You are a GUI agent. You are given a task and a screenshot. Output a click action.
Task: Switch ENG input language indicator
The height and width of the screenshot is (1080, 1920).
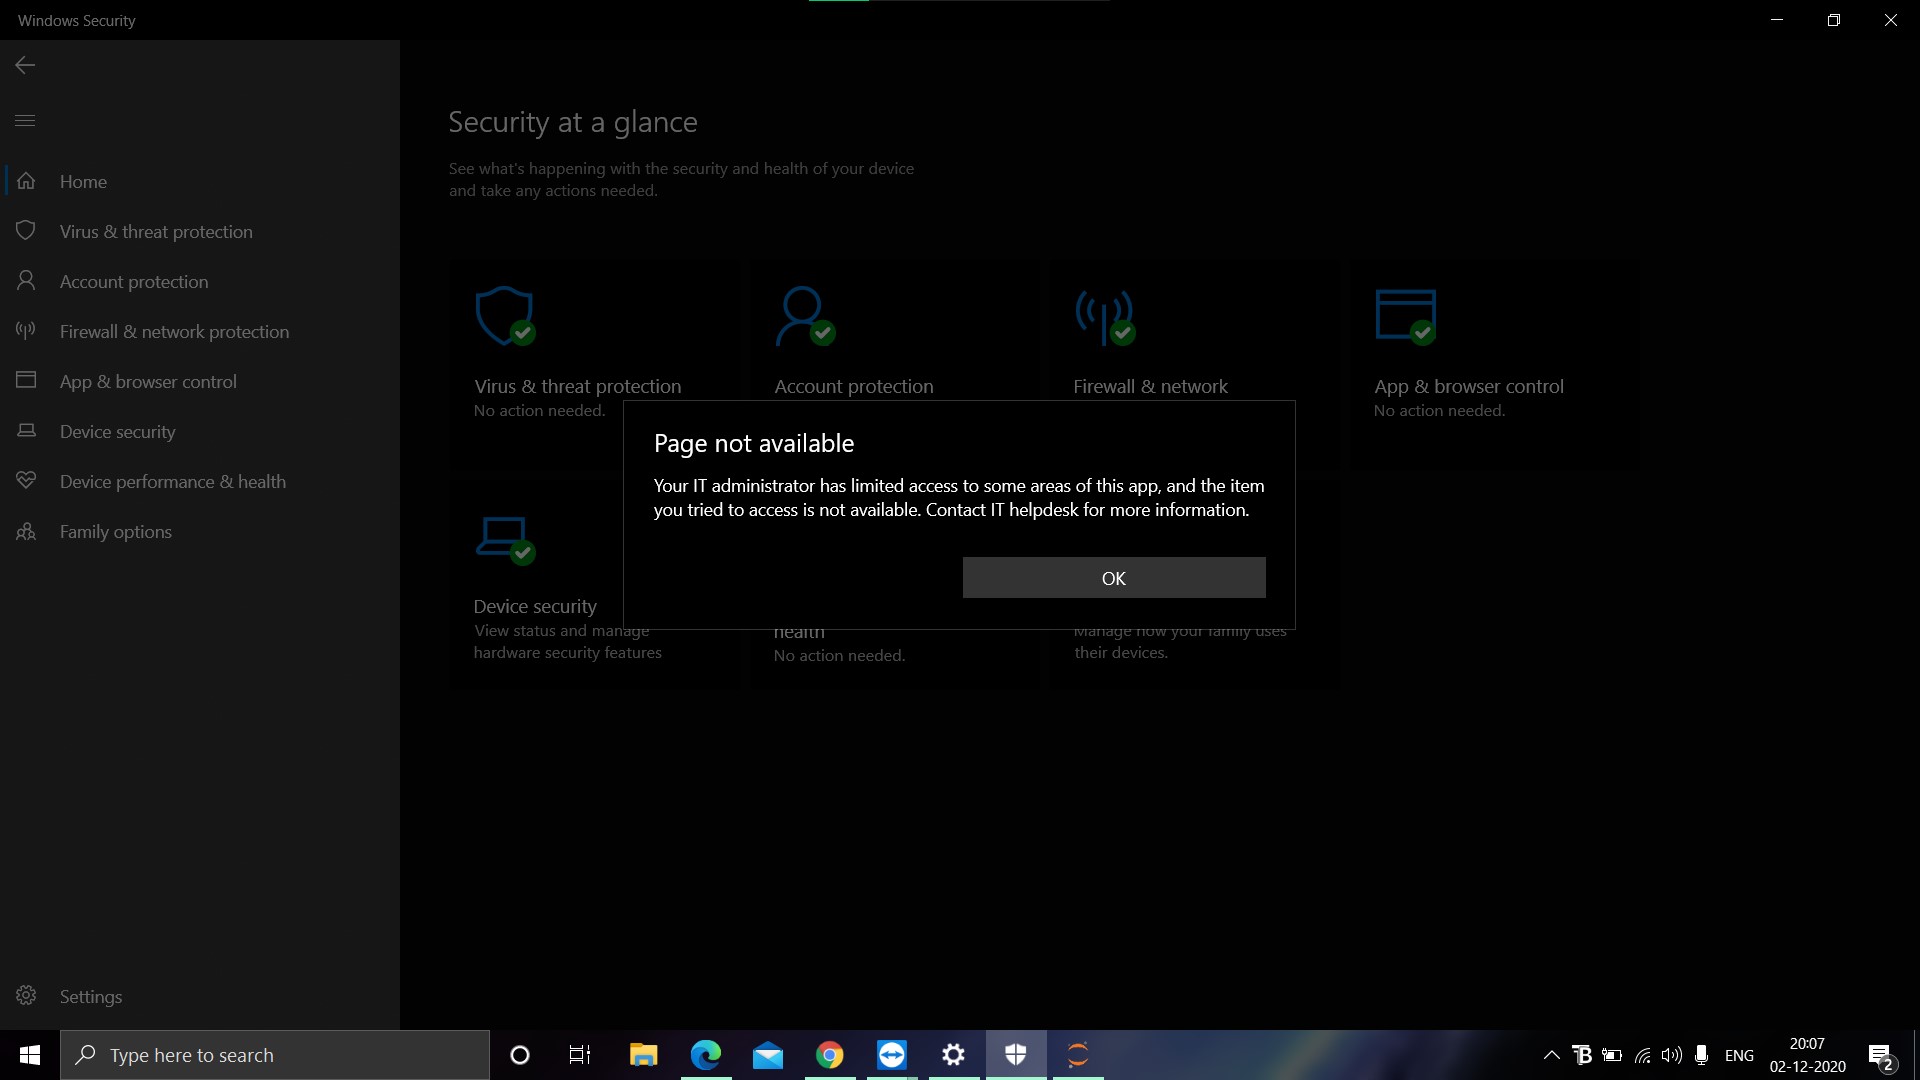[1739, 1055]
